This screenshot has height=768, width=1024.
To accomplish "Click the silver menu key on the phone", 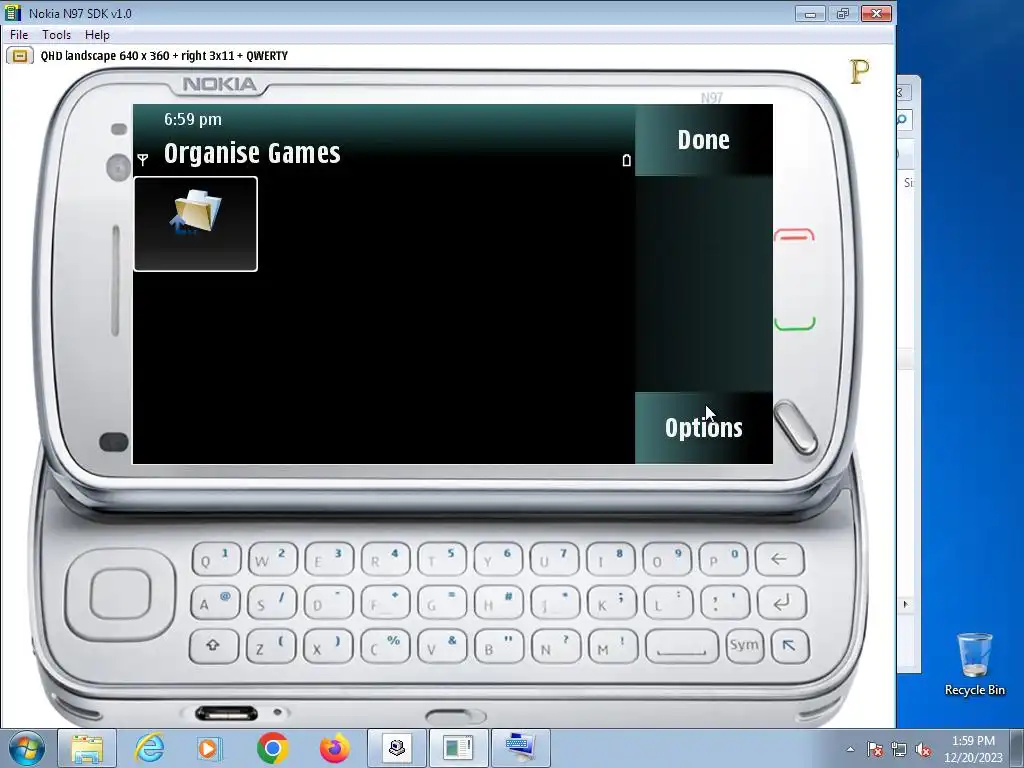I will coord(795,427).
